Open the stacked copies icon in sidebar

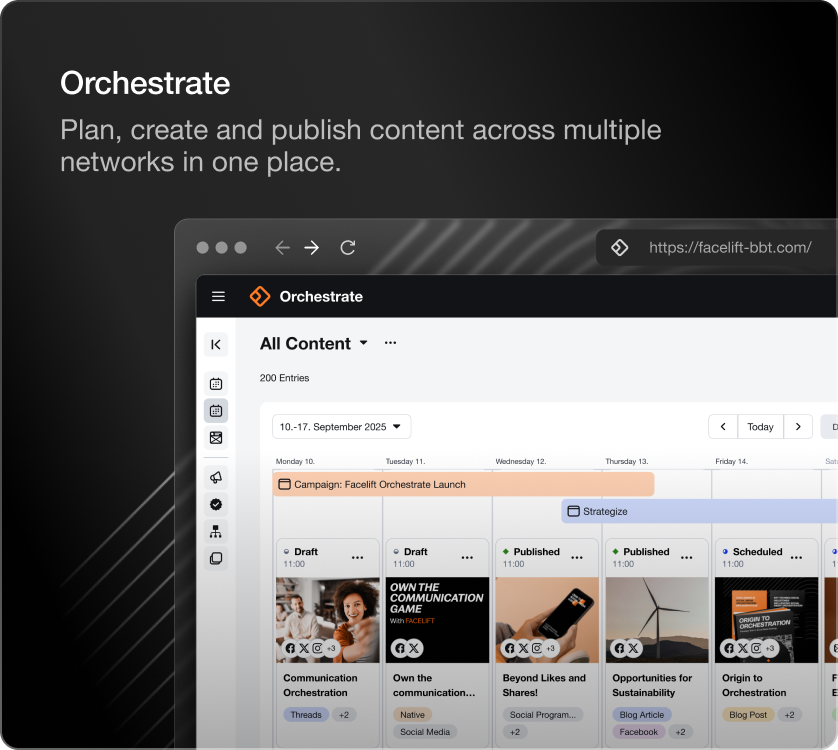point(216,558)
